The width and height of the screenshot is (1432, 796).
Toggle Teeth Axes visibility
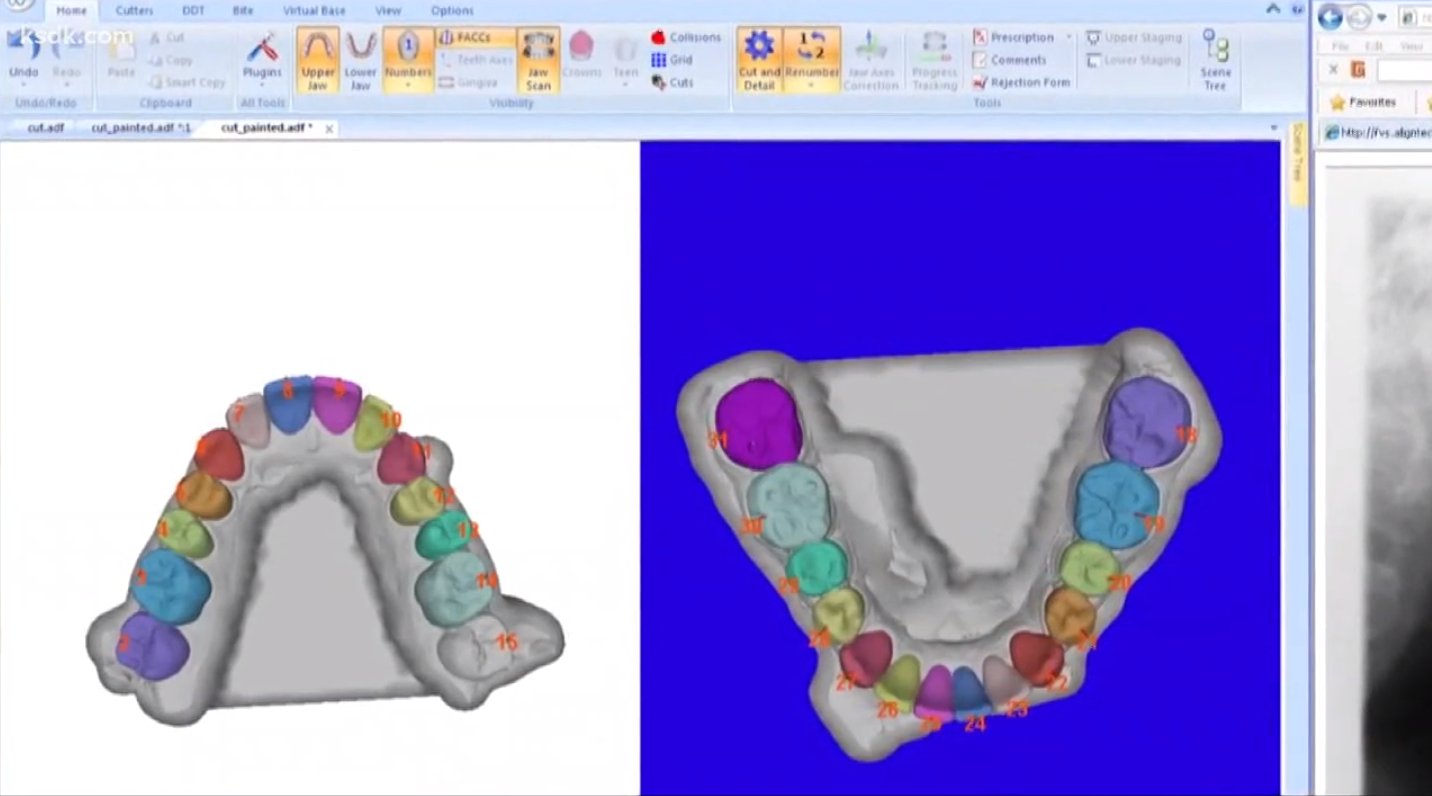pyautogui.click(x=475, y=60)
